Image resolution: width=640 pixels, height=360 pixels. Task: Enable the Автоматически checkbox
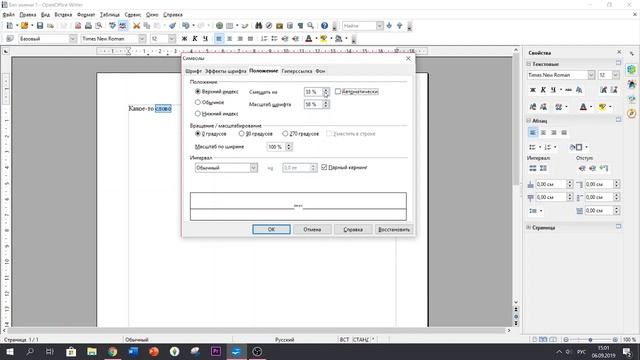pyautogui.click(x=338, y=91)
